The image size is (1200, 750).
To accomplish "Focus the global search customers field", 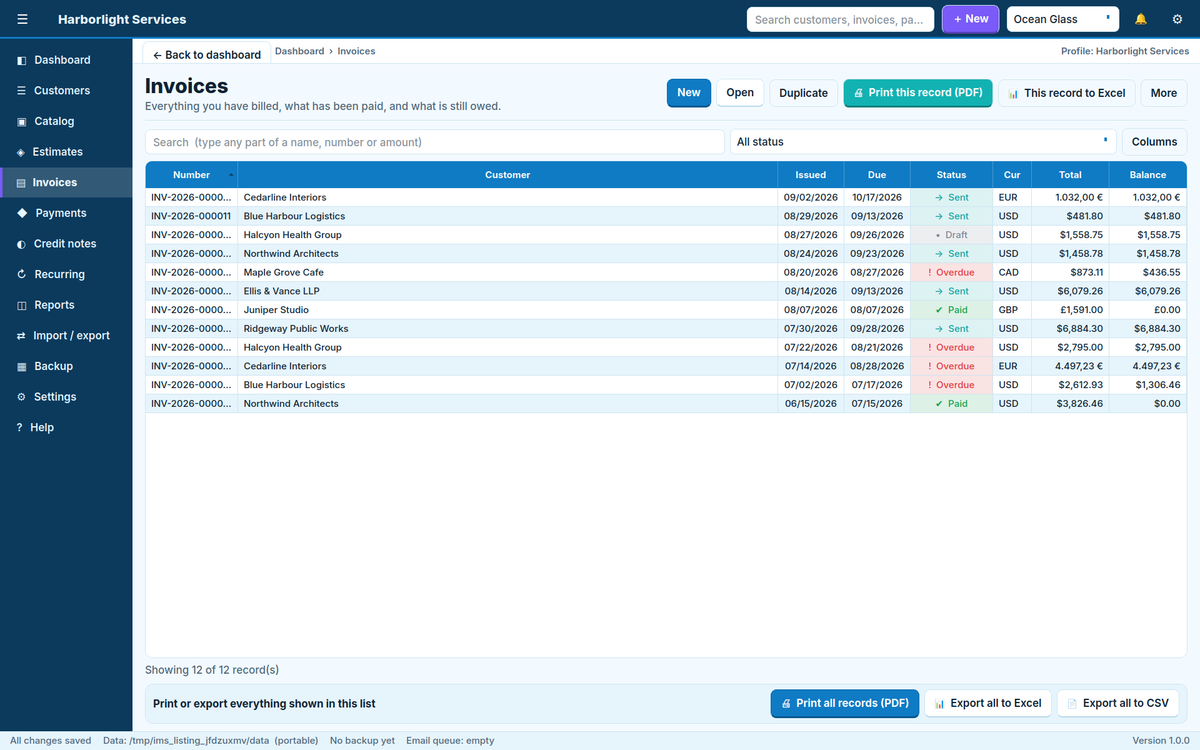I will click(x=840, y=19).
